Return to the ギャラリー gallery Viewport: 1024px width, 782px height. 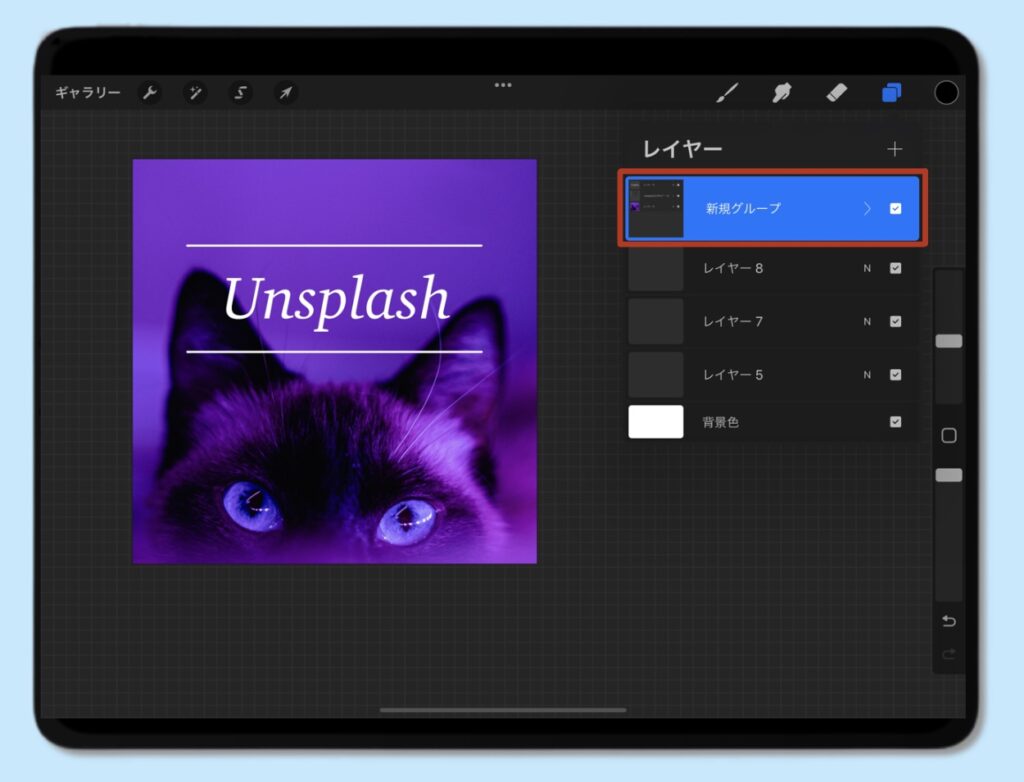click(88, 93)
